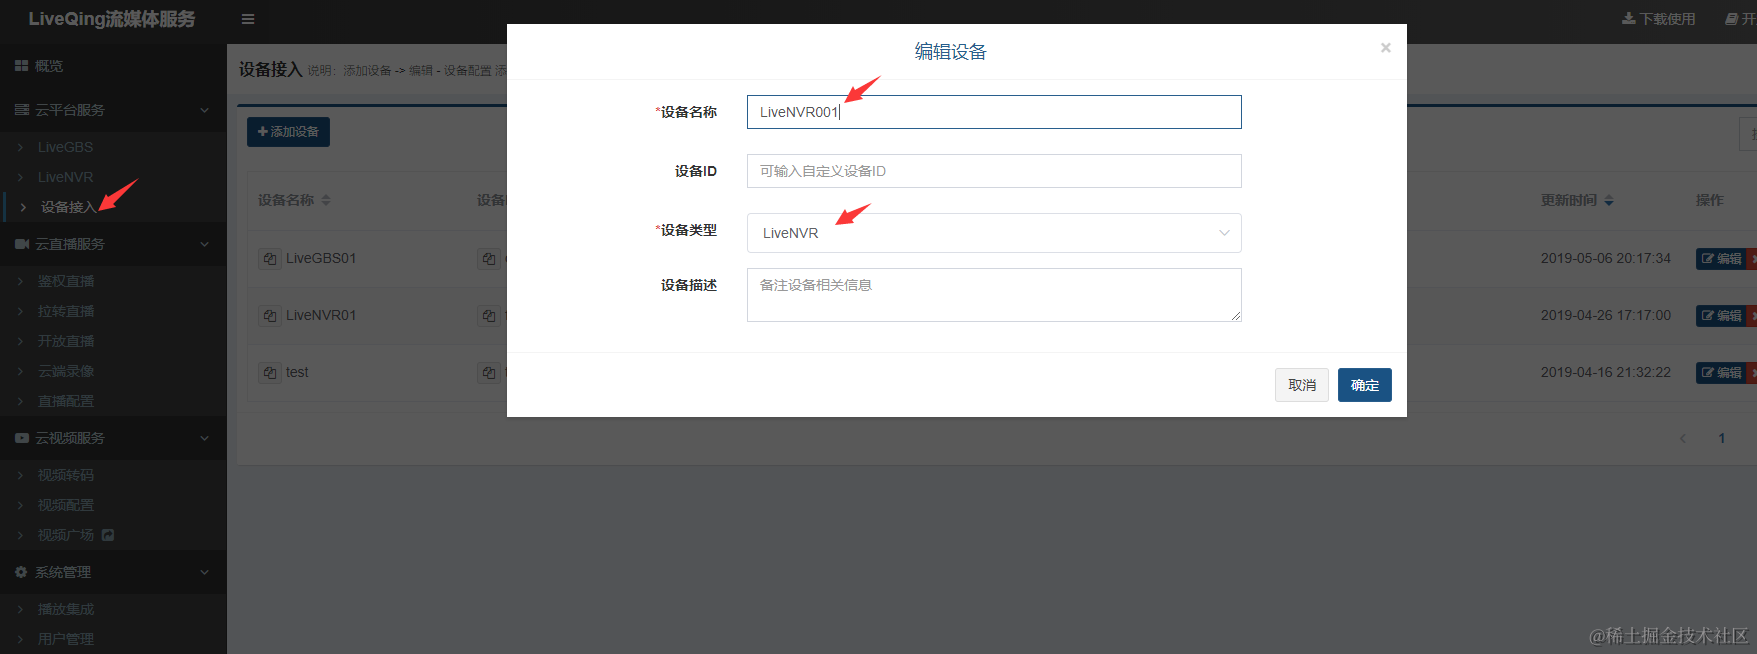The height and width of the screenshot is (654, 1757).
Task: Click the 下载使用 link in the header
Action: 1659,19
